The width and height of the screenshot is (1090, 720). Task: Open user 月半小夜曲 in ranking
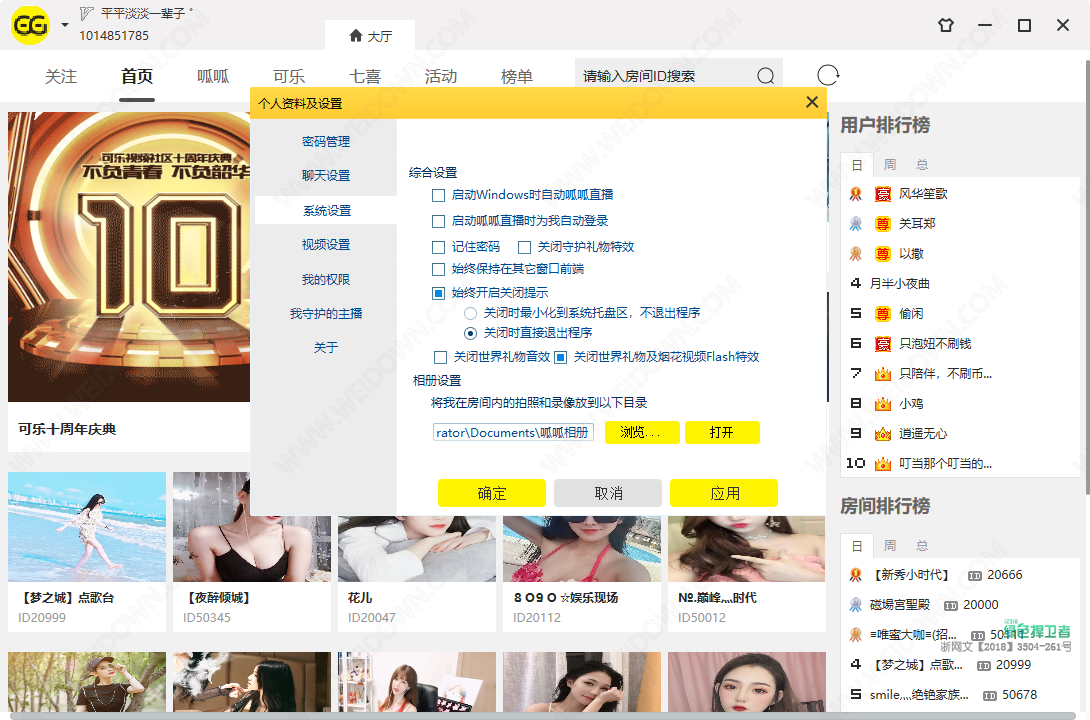900,284
